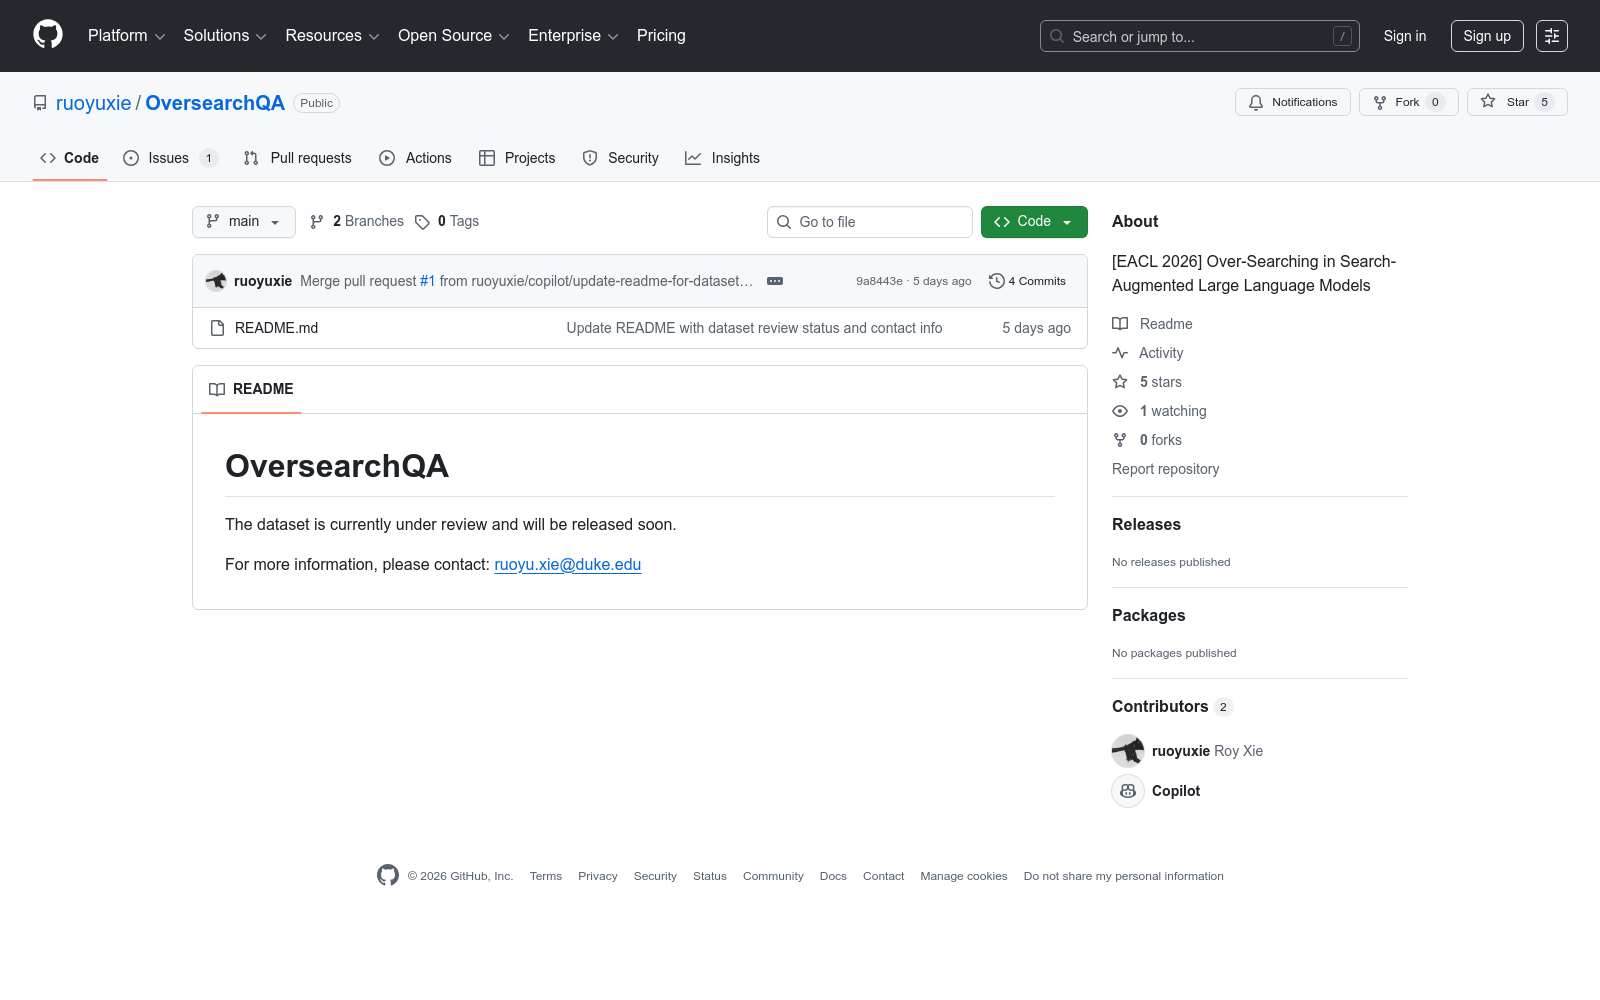Viewport: 1600px width, 1000px height.
Task: Click the Go to file input
Action: [870, 222]
